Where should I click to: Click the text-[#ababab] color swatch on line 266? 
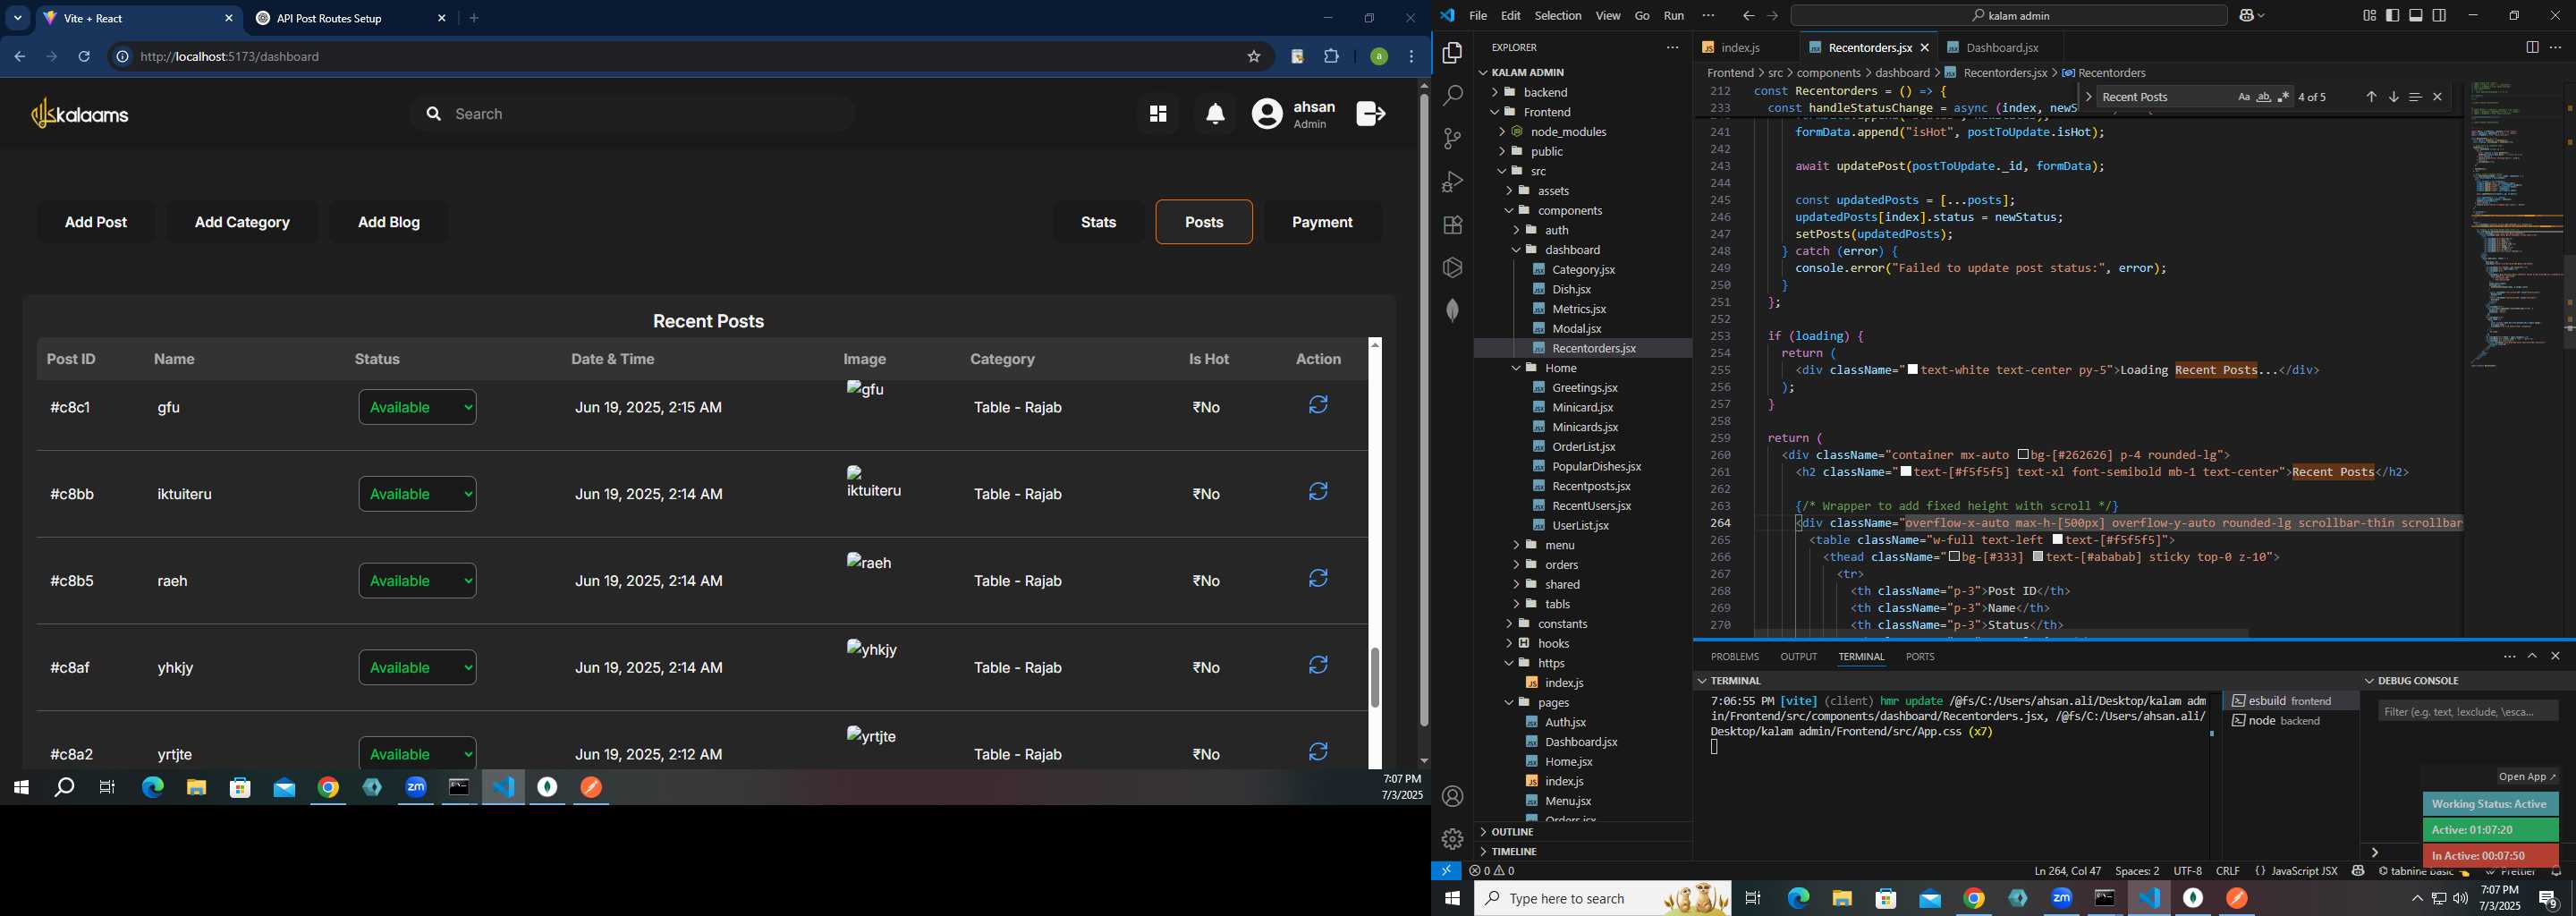pos(2038,557)
